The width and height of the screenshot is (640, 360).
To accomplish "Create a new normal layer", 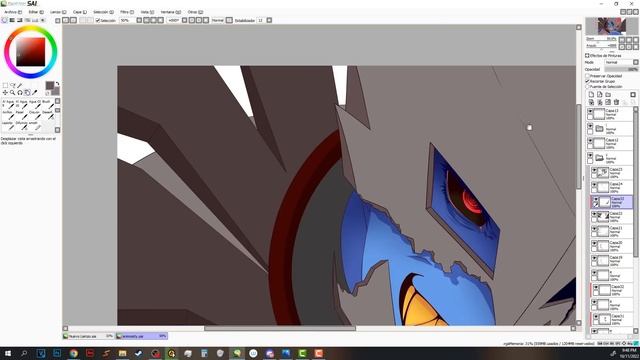I will (591, 95).
